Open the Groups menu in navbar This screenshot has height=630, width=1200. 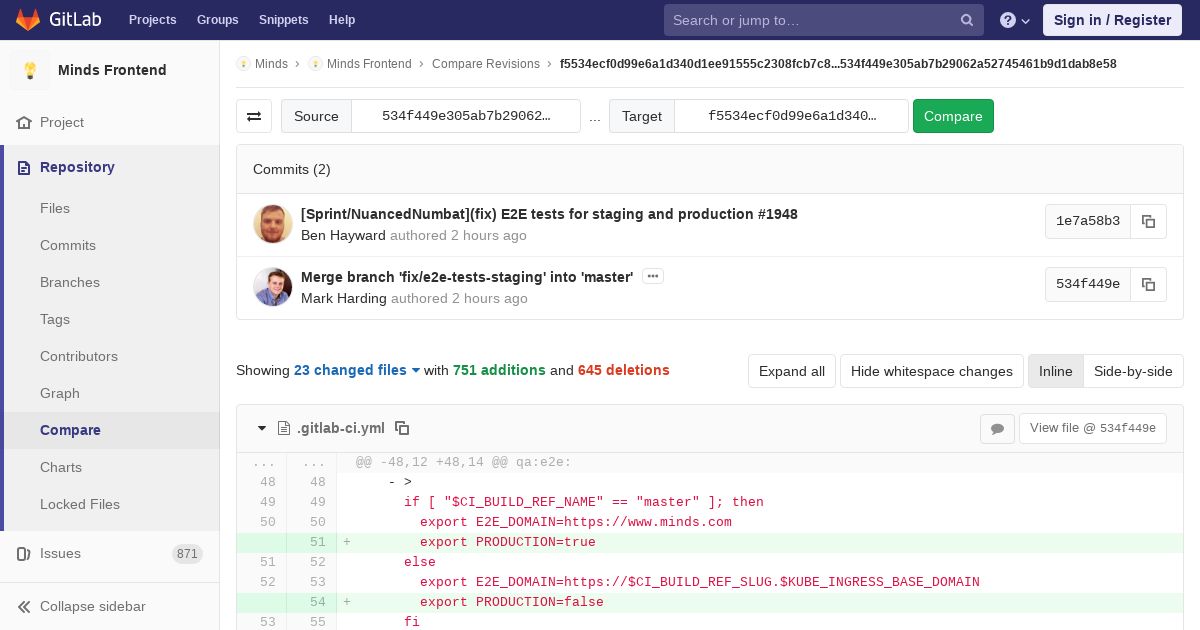[217, 20]
